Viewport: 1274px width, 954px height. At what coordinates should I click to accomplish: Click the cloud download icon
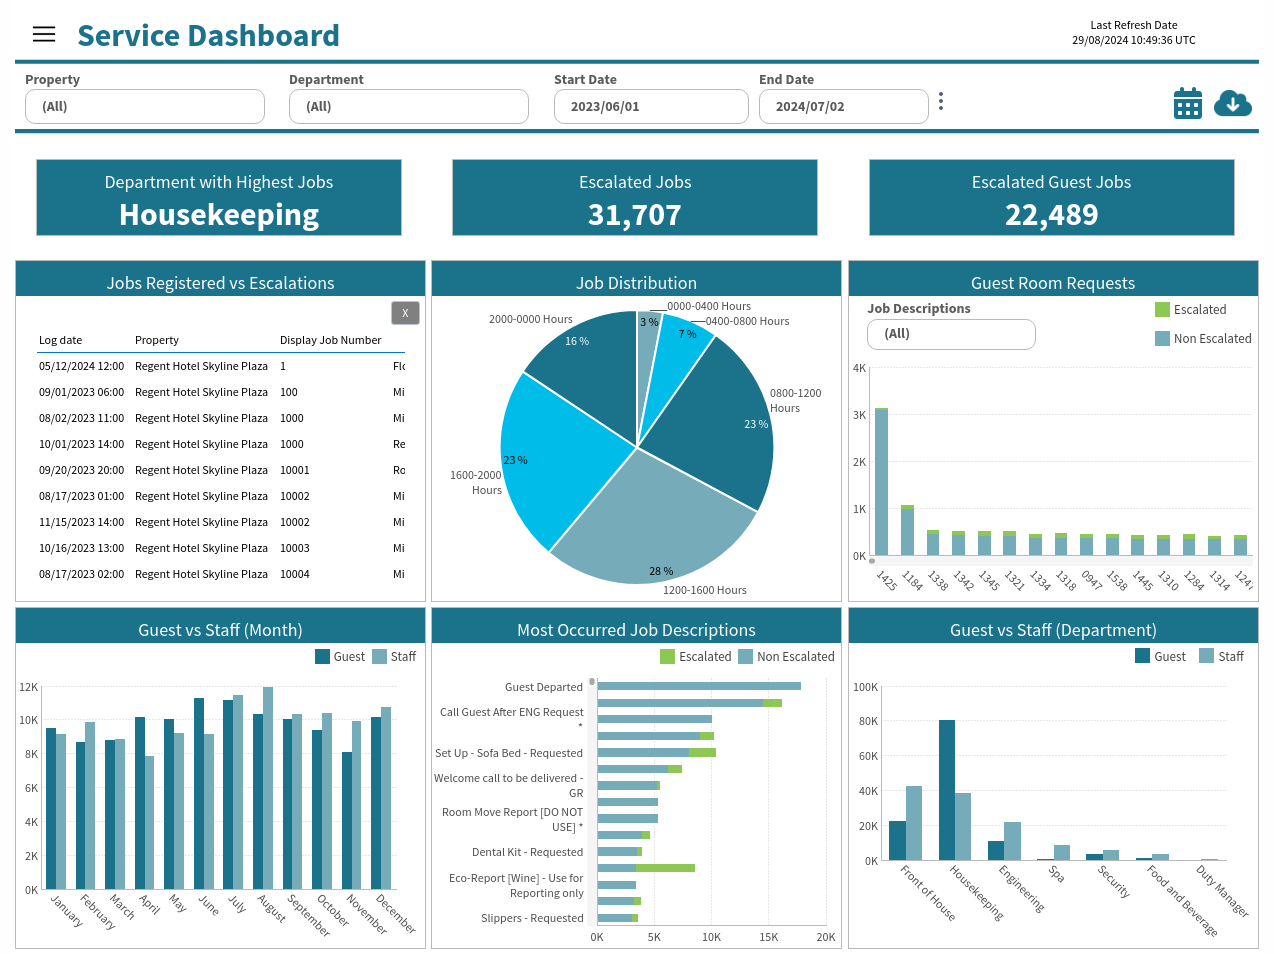(x=1233, y=103)
